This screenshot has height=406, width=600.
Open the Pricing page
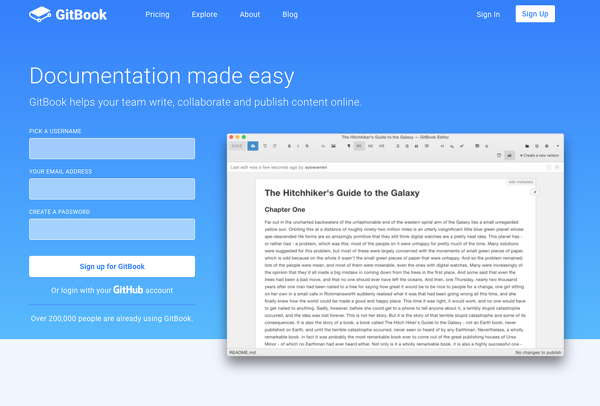[x=157, y=15]
